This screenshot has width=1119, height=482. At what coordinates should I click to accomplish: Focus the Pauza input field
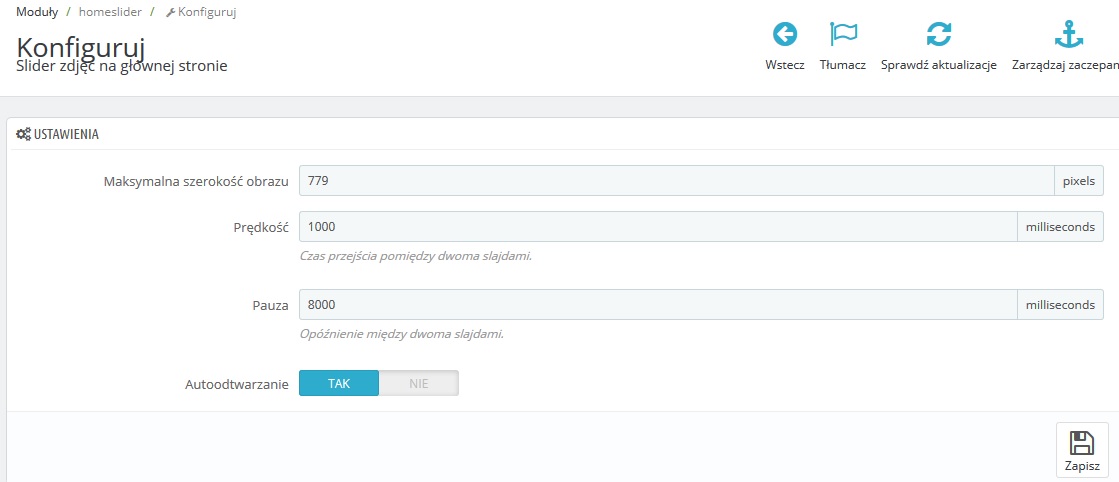pos(658,304)
